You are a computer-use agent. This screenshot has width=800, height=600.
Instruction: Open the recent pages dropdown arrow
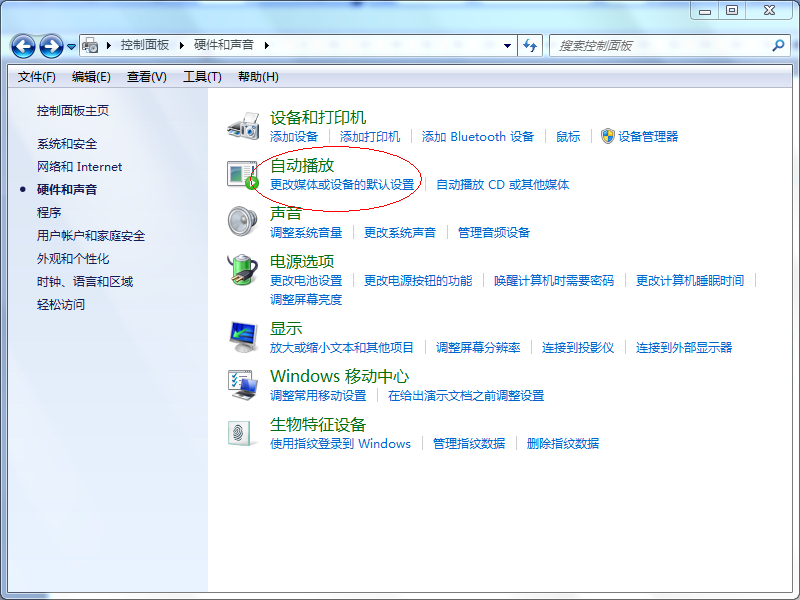72,46
